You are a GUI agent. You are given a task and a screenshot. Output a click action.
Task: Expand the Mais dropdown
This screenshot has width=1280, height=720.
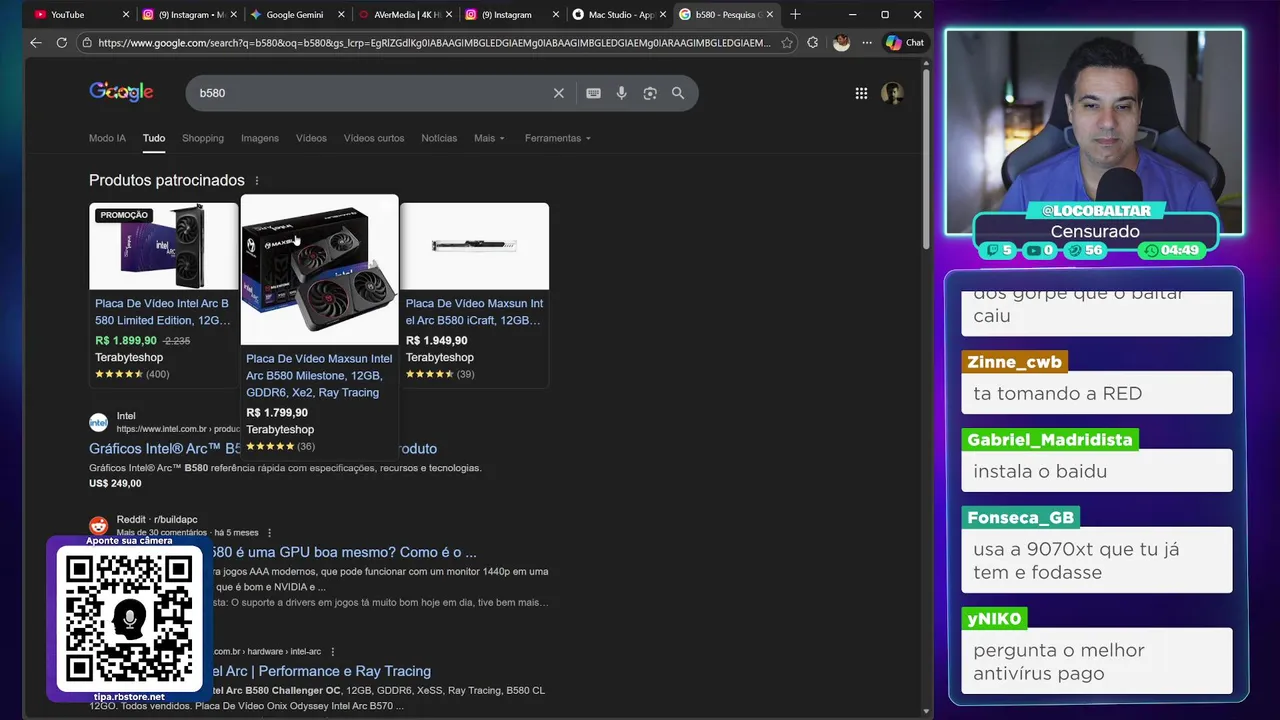489,138
